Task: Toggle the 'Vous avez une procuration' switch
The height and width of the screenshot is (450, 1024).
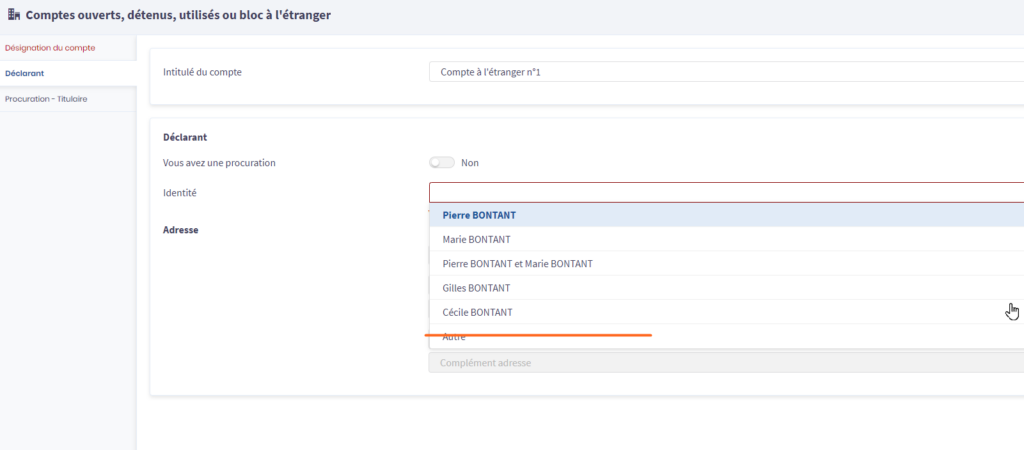Action: pos(441,163)
